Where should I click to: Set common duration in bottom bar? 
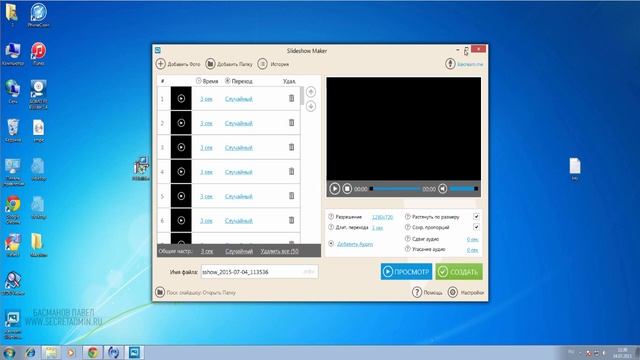pos(207,251)
